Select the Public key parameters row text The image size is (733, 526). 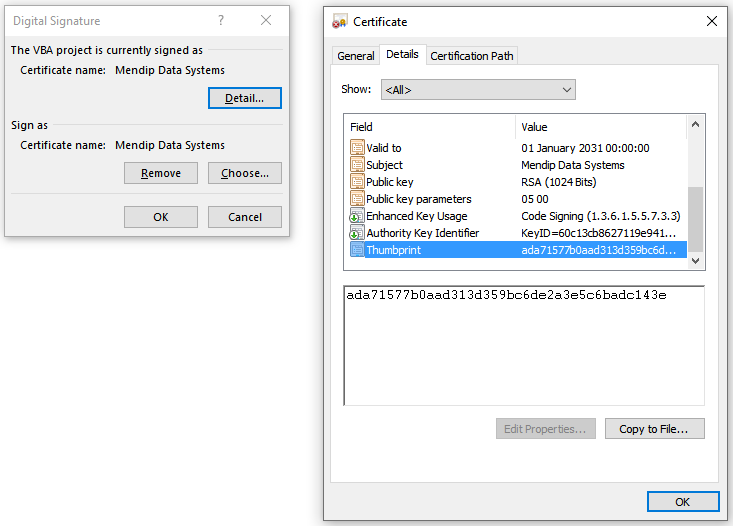pos(419,199)
